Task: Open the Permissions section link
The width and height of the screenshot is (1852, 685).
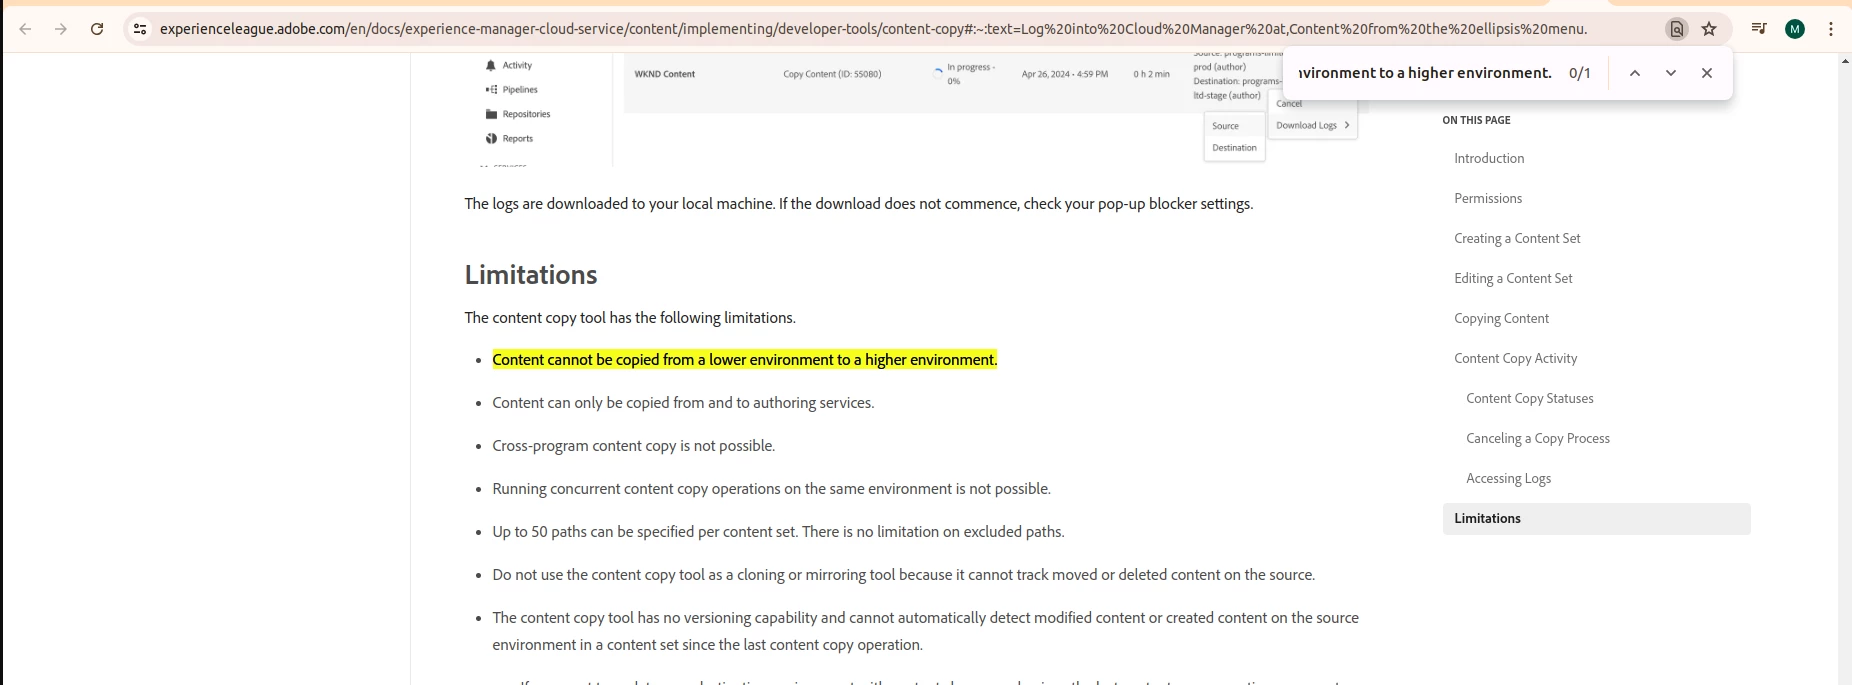Action: point(1488,198)
